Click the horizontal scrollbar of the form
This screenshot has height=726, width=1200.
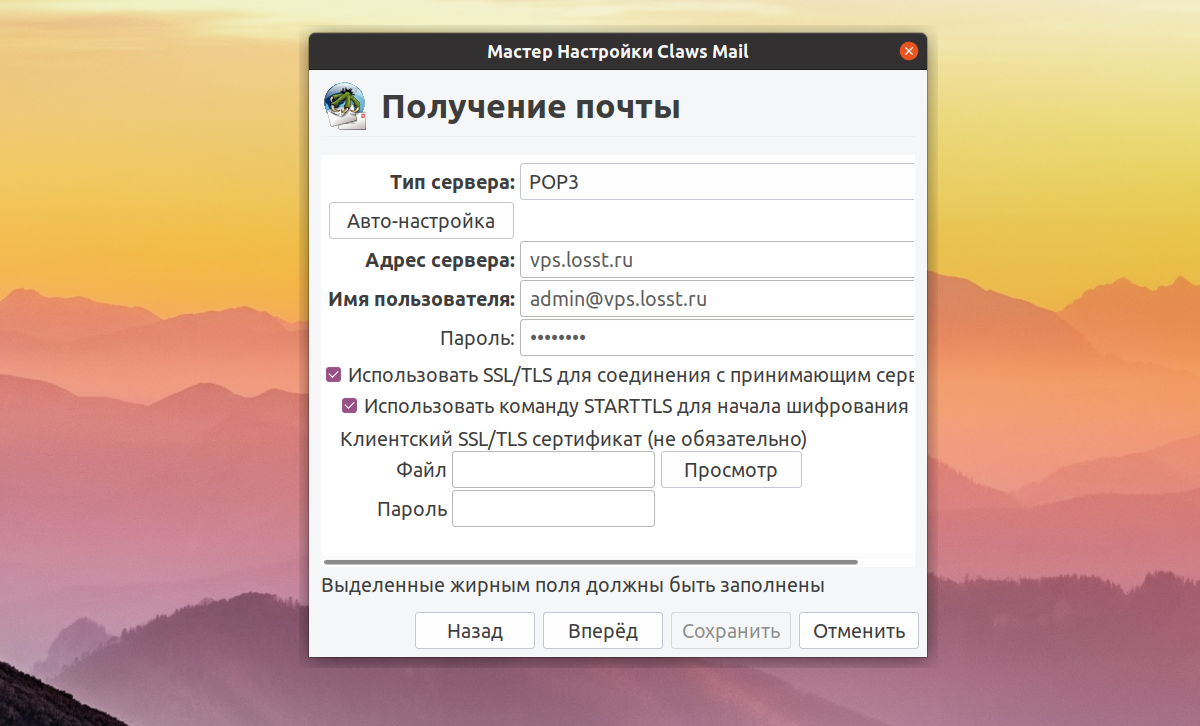coord(591,563)
